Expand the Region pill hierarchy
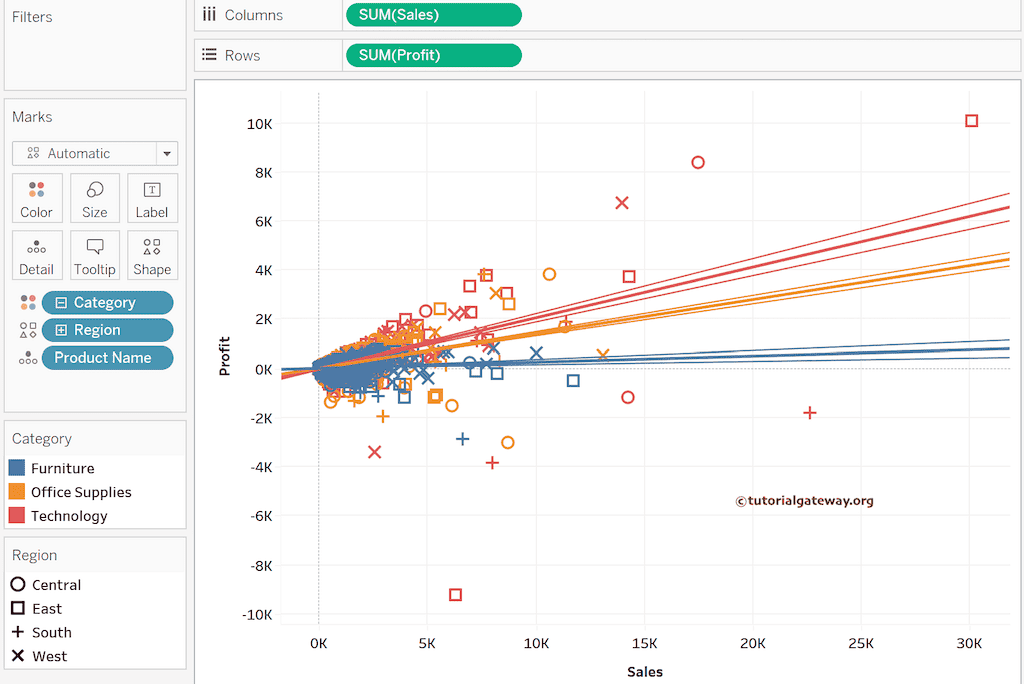The image size is (1024, 684). click(61, 330)
